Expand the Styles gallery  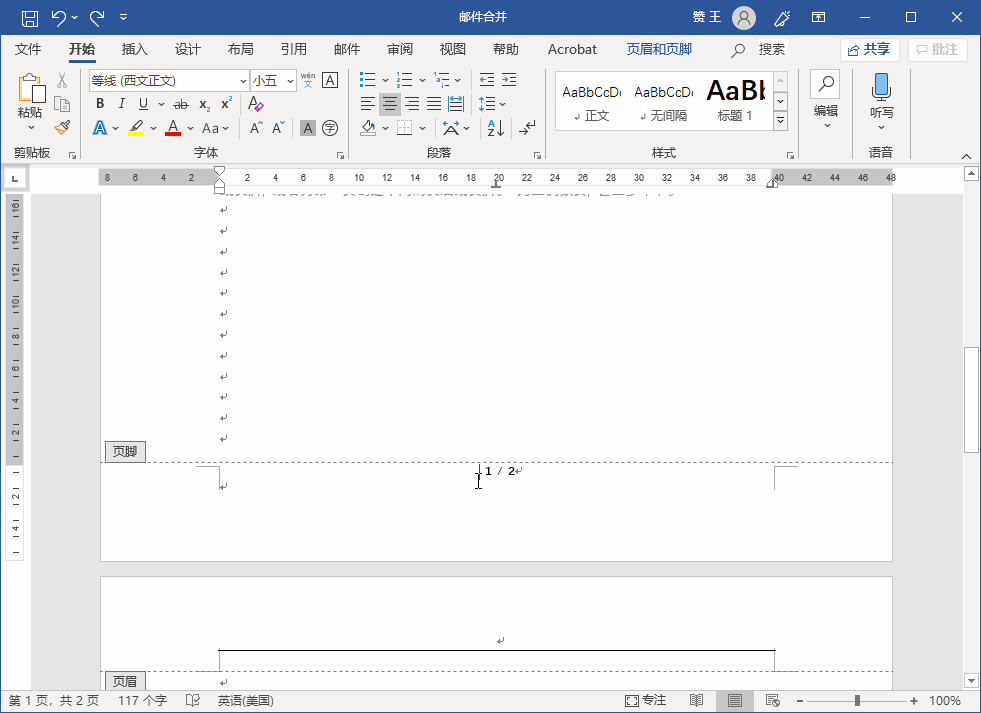780,121
